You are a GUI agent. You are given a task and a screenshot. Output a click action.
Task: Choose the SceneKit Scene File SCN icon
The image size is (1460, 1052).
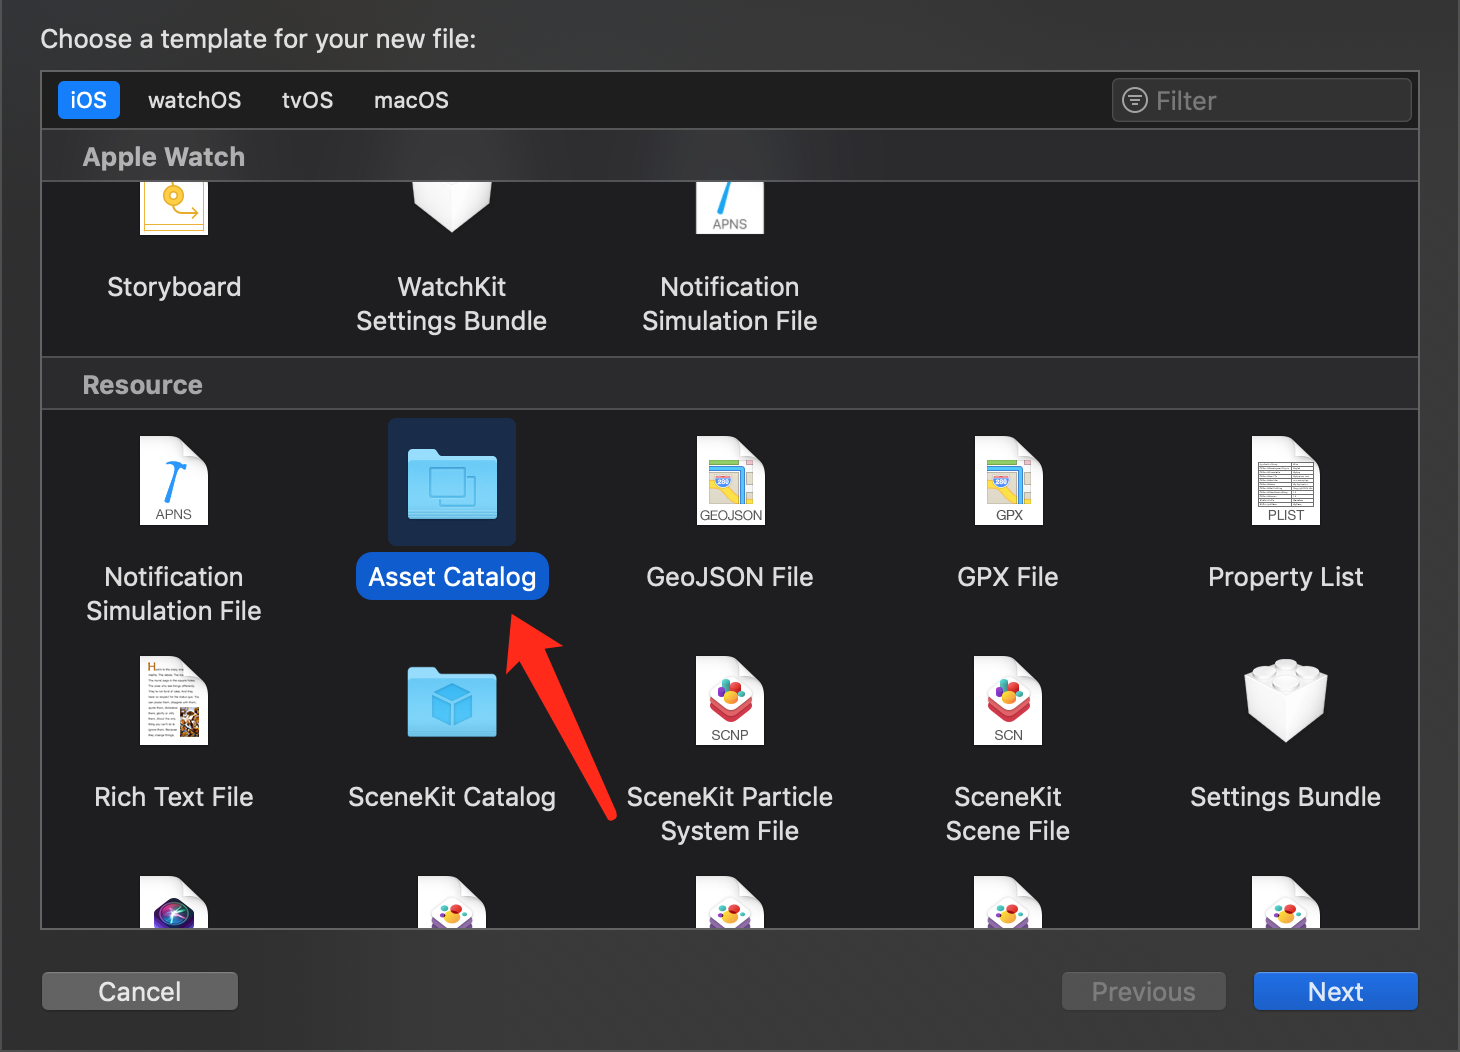[1008, 701]
